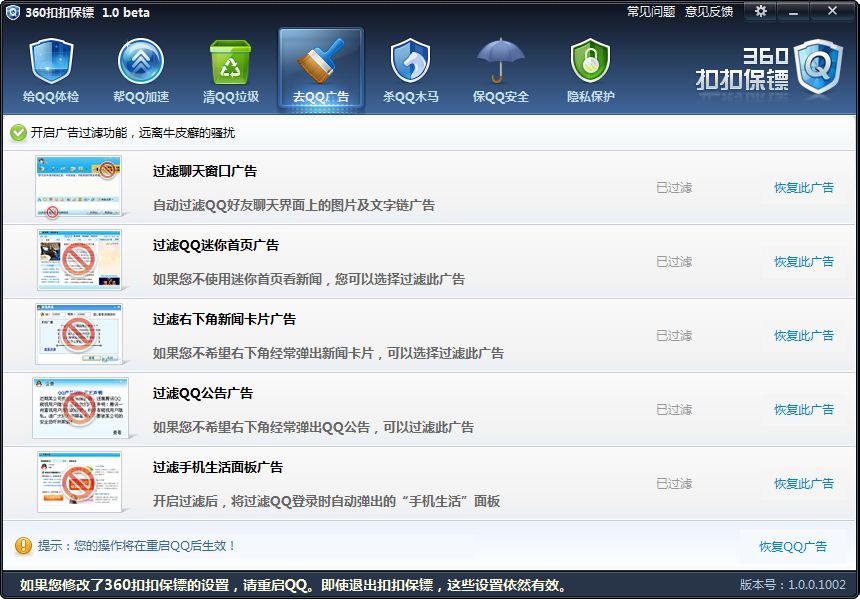The width and height of the screenshot is (860, 600).
Task: Open settings via the gear icon
Action: coord(761,11)
